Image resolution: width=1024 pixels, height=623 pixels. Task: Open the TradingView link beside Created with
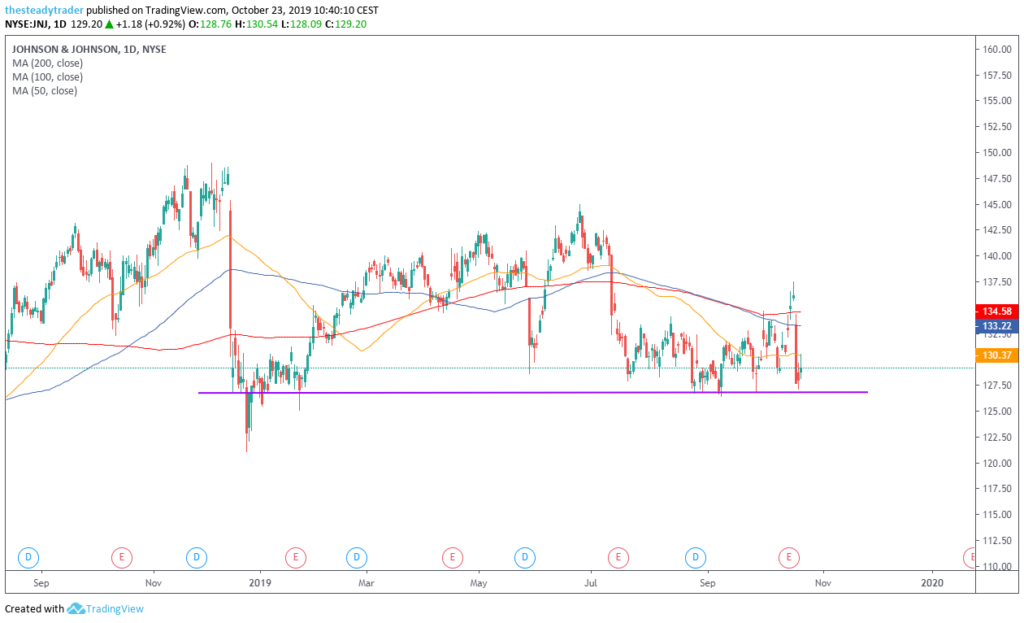click(x=114, y=609)
